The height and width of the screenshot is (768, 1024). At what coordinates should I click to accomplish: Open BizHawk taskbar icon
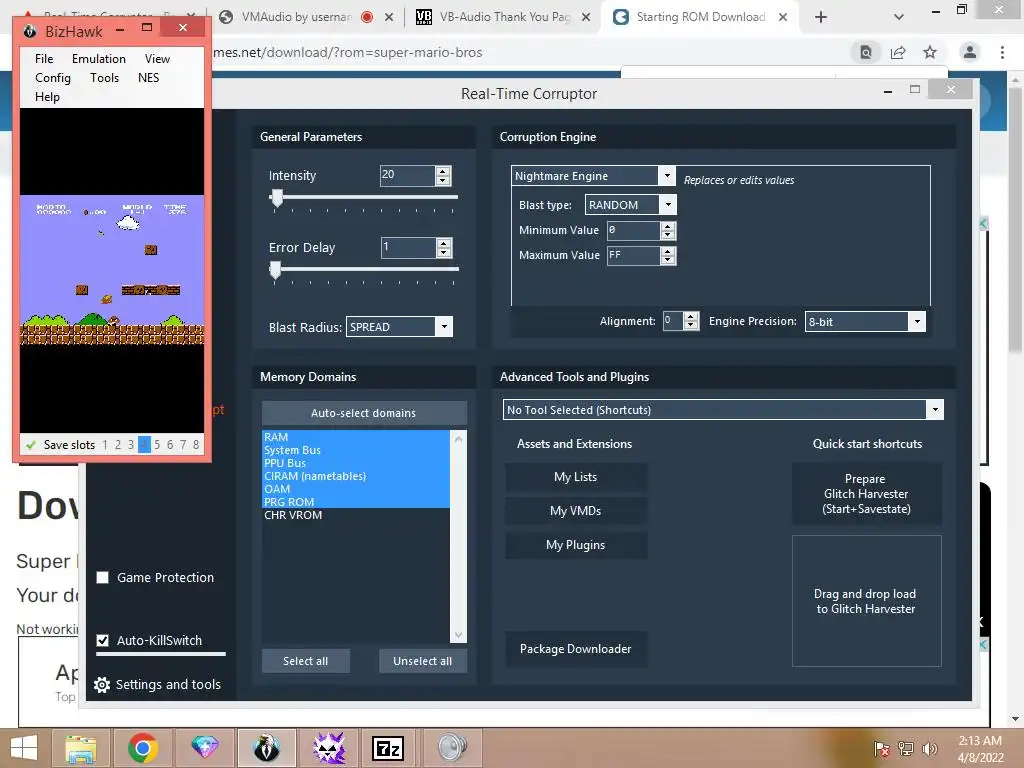266,748
